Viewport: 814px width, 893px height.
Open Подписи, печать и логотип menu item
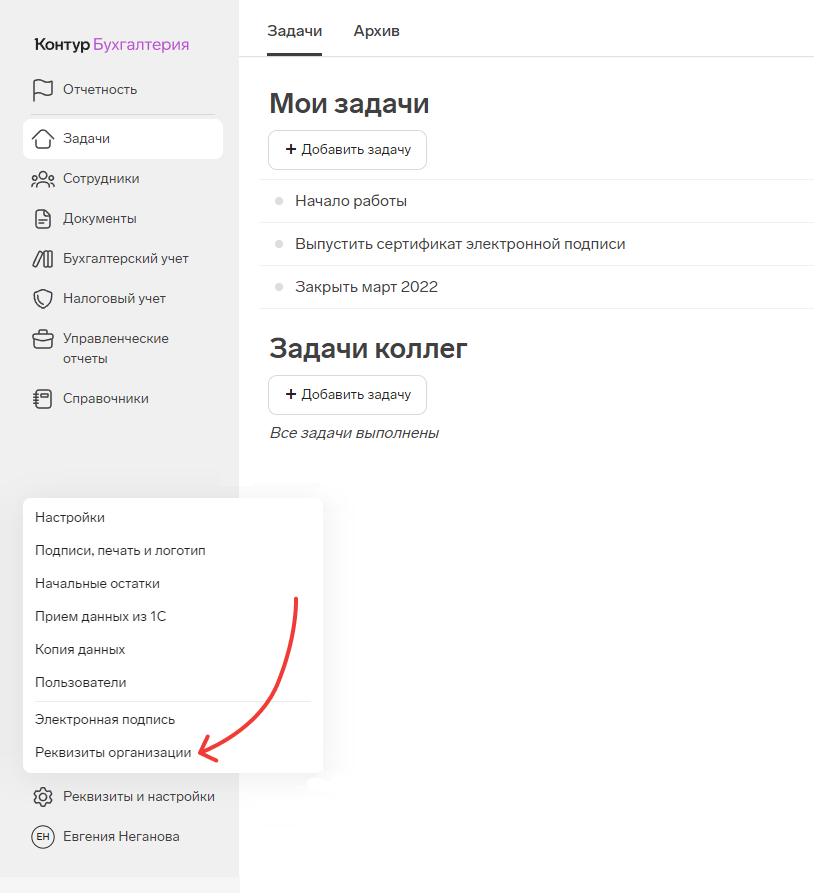pyautogui.click(x=120, y=551)
